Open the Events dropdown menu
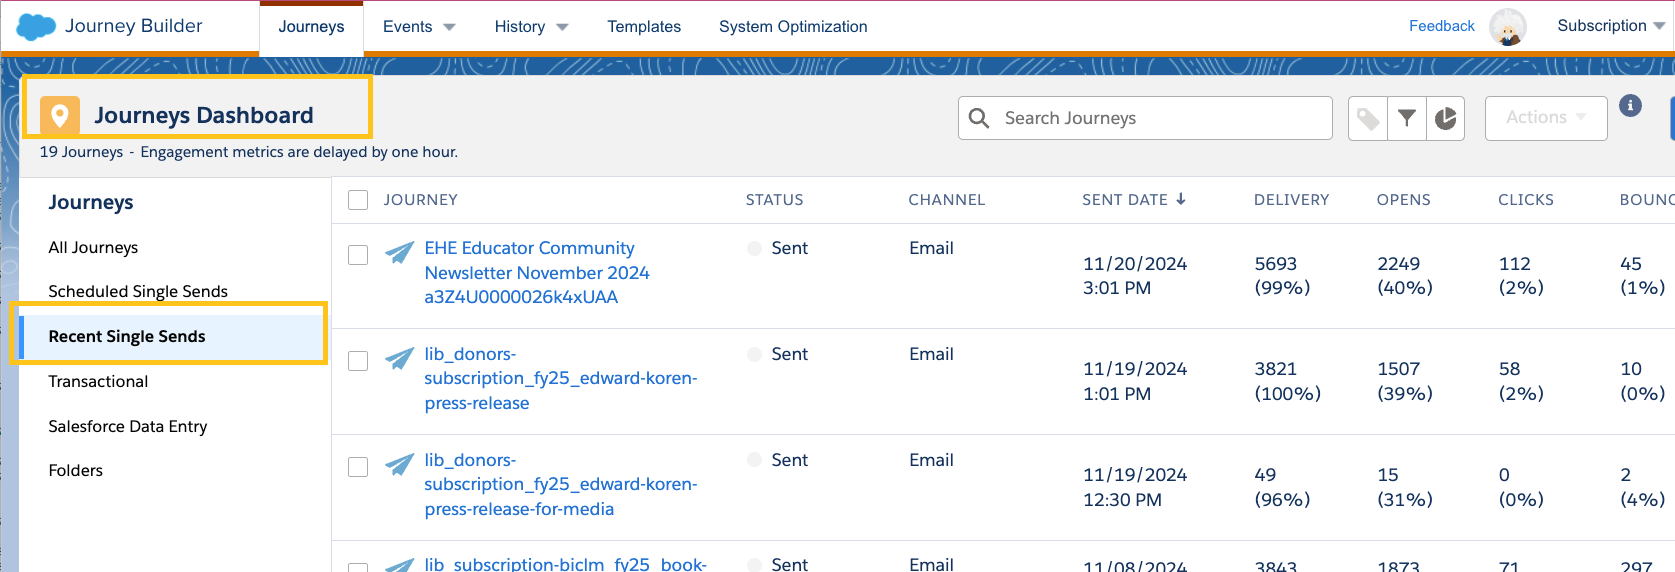 (x=419, y=27)
